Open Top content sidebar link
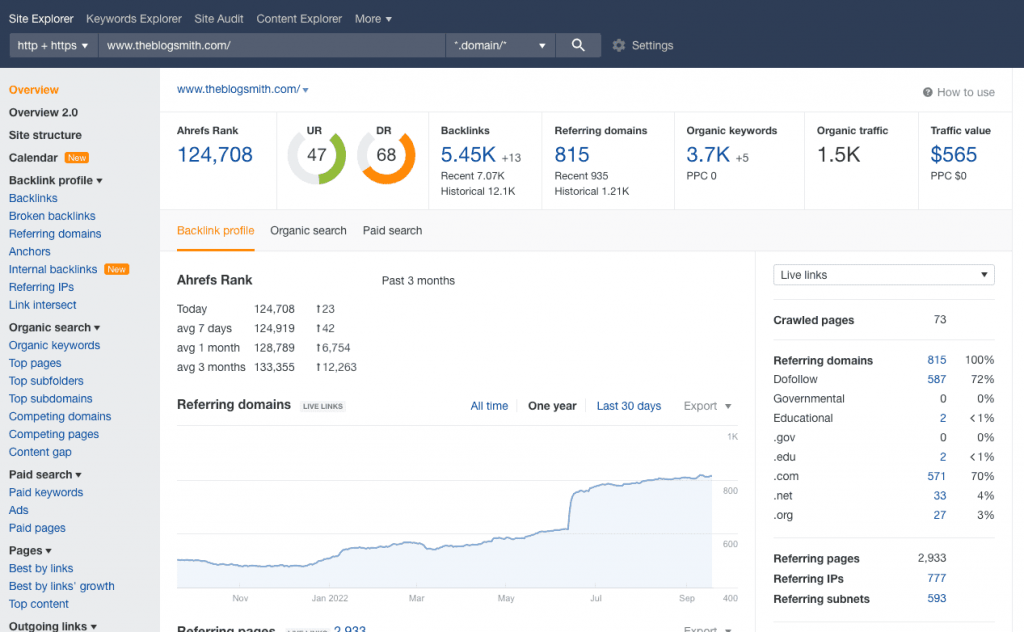This screenshot has width=1024, height=632. pyautogui.click(x=39, y=604)
